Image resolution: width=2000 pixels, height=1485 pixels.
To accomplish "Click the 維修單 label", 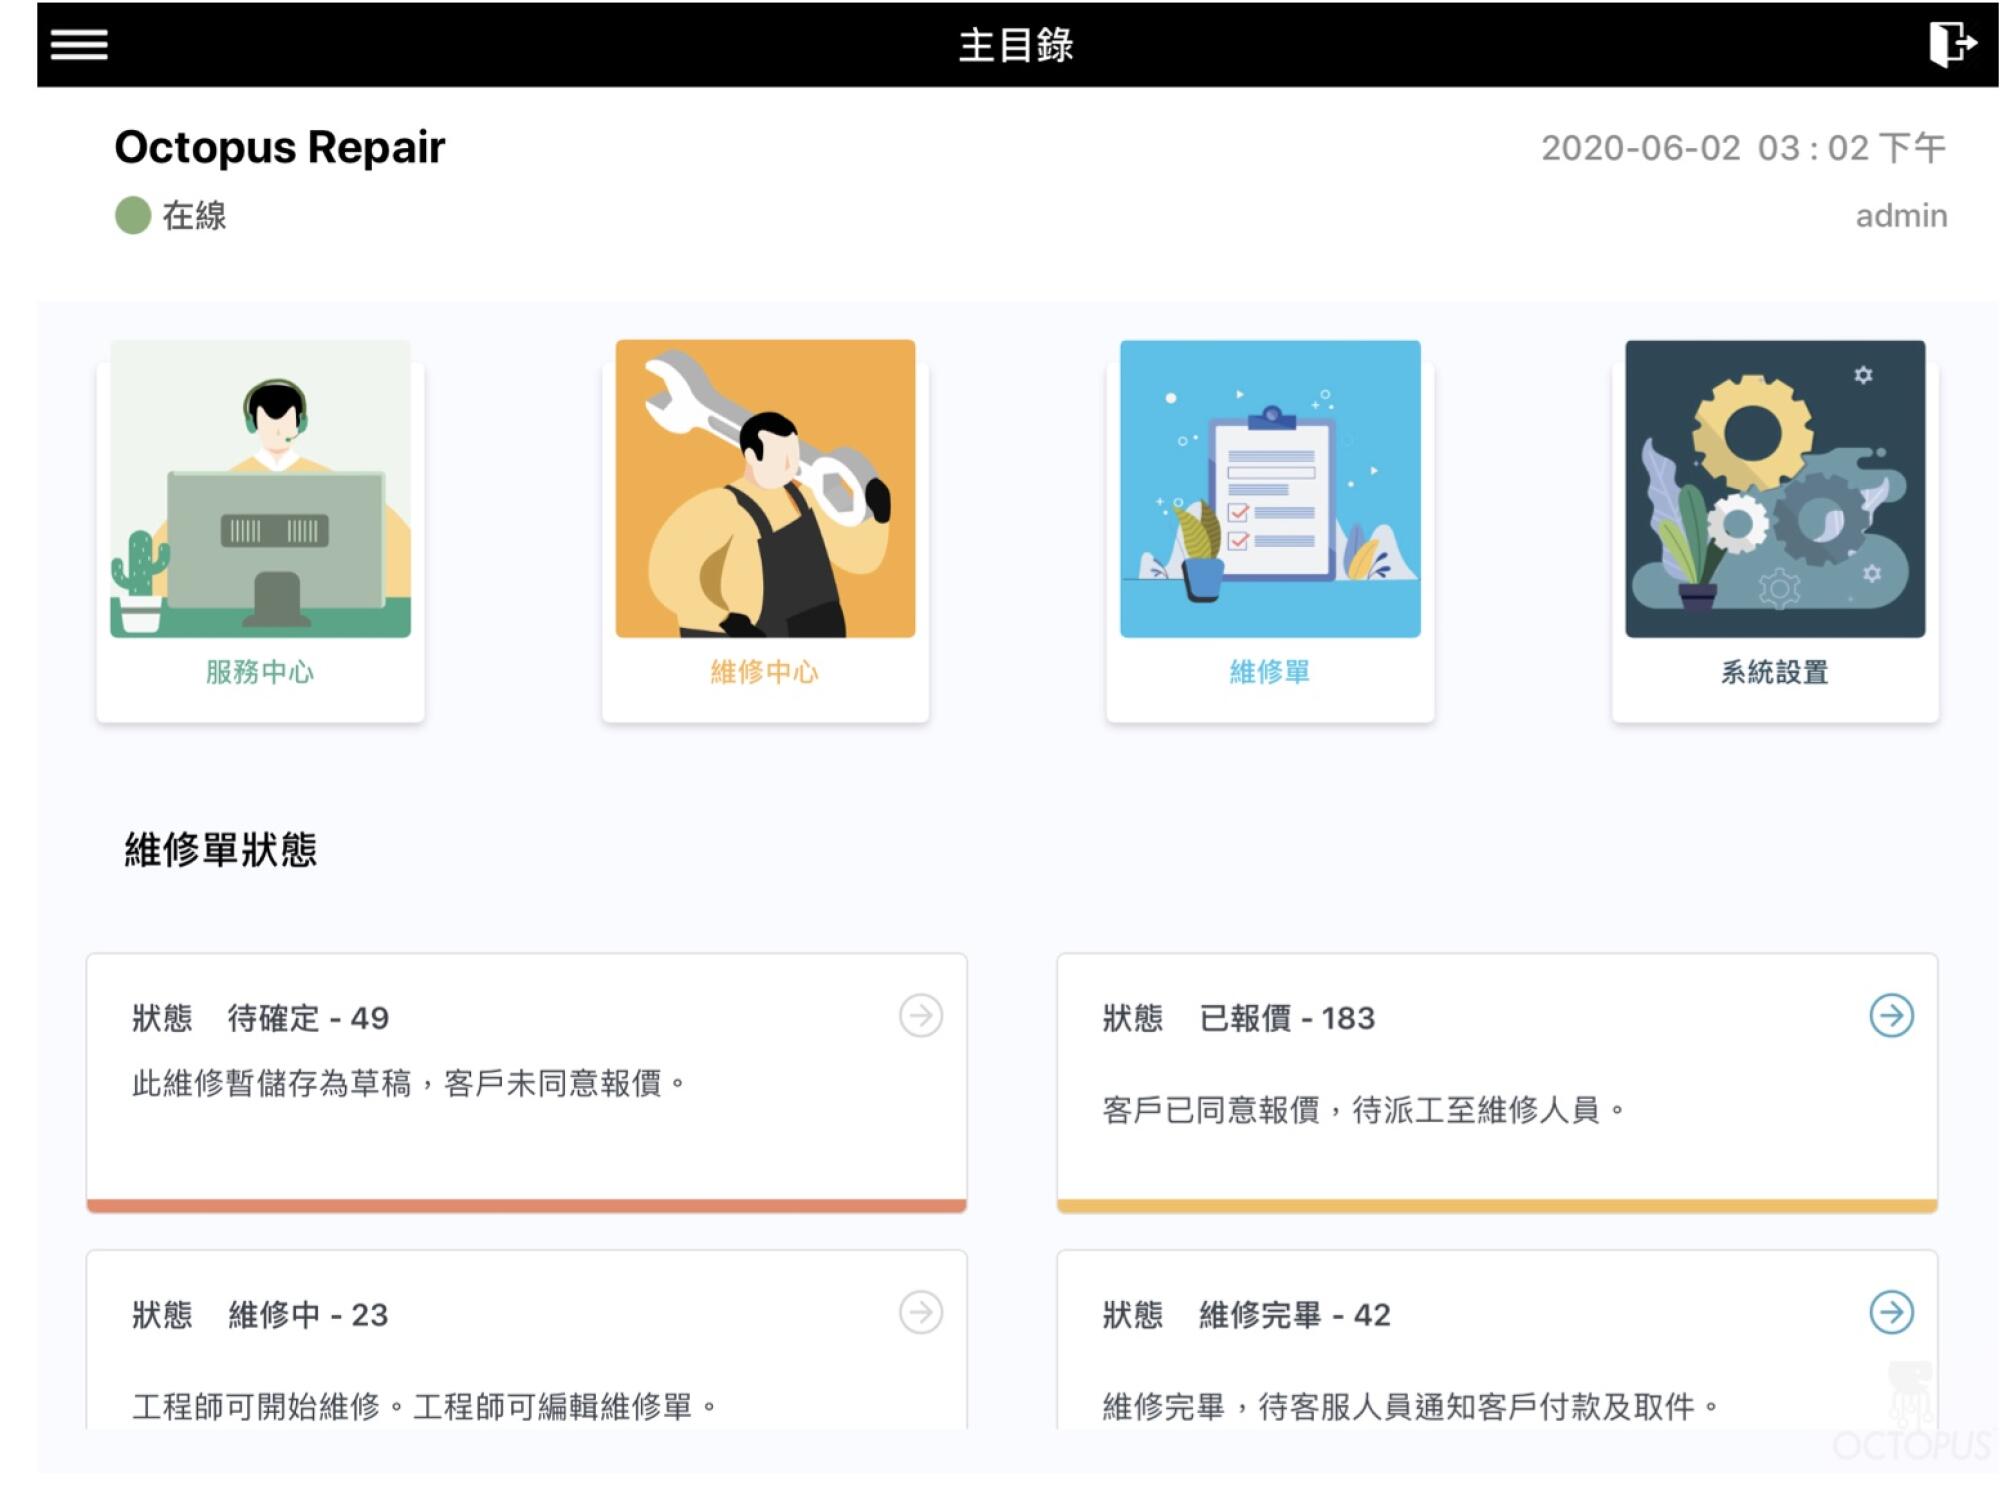I will click(x=1270, y=672).
